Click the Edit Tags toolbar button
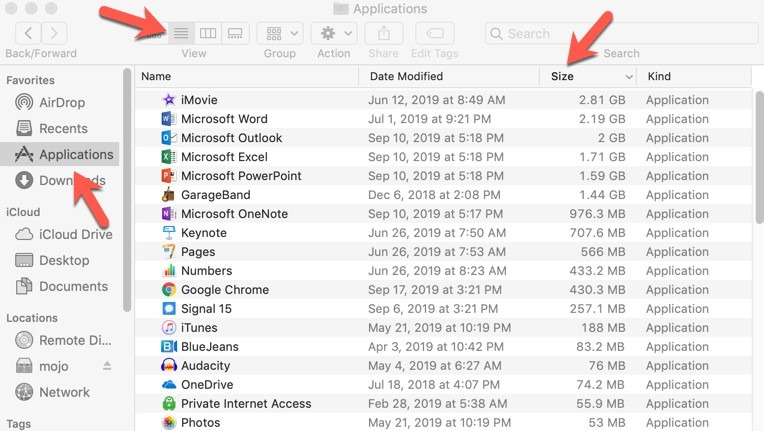This screenshot has width=764, height=431. (435, 33)
